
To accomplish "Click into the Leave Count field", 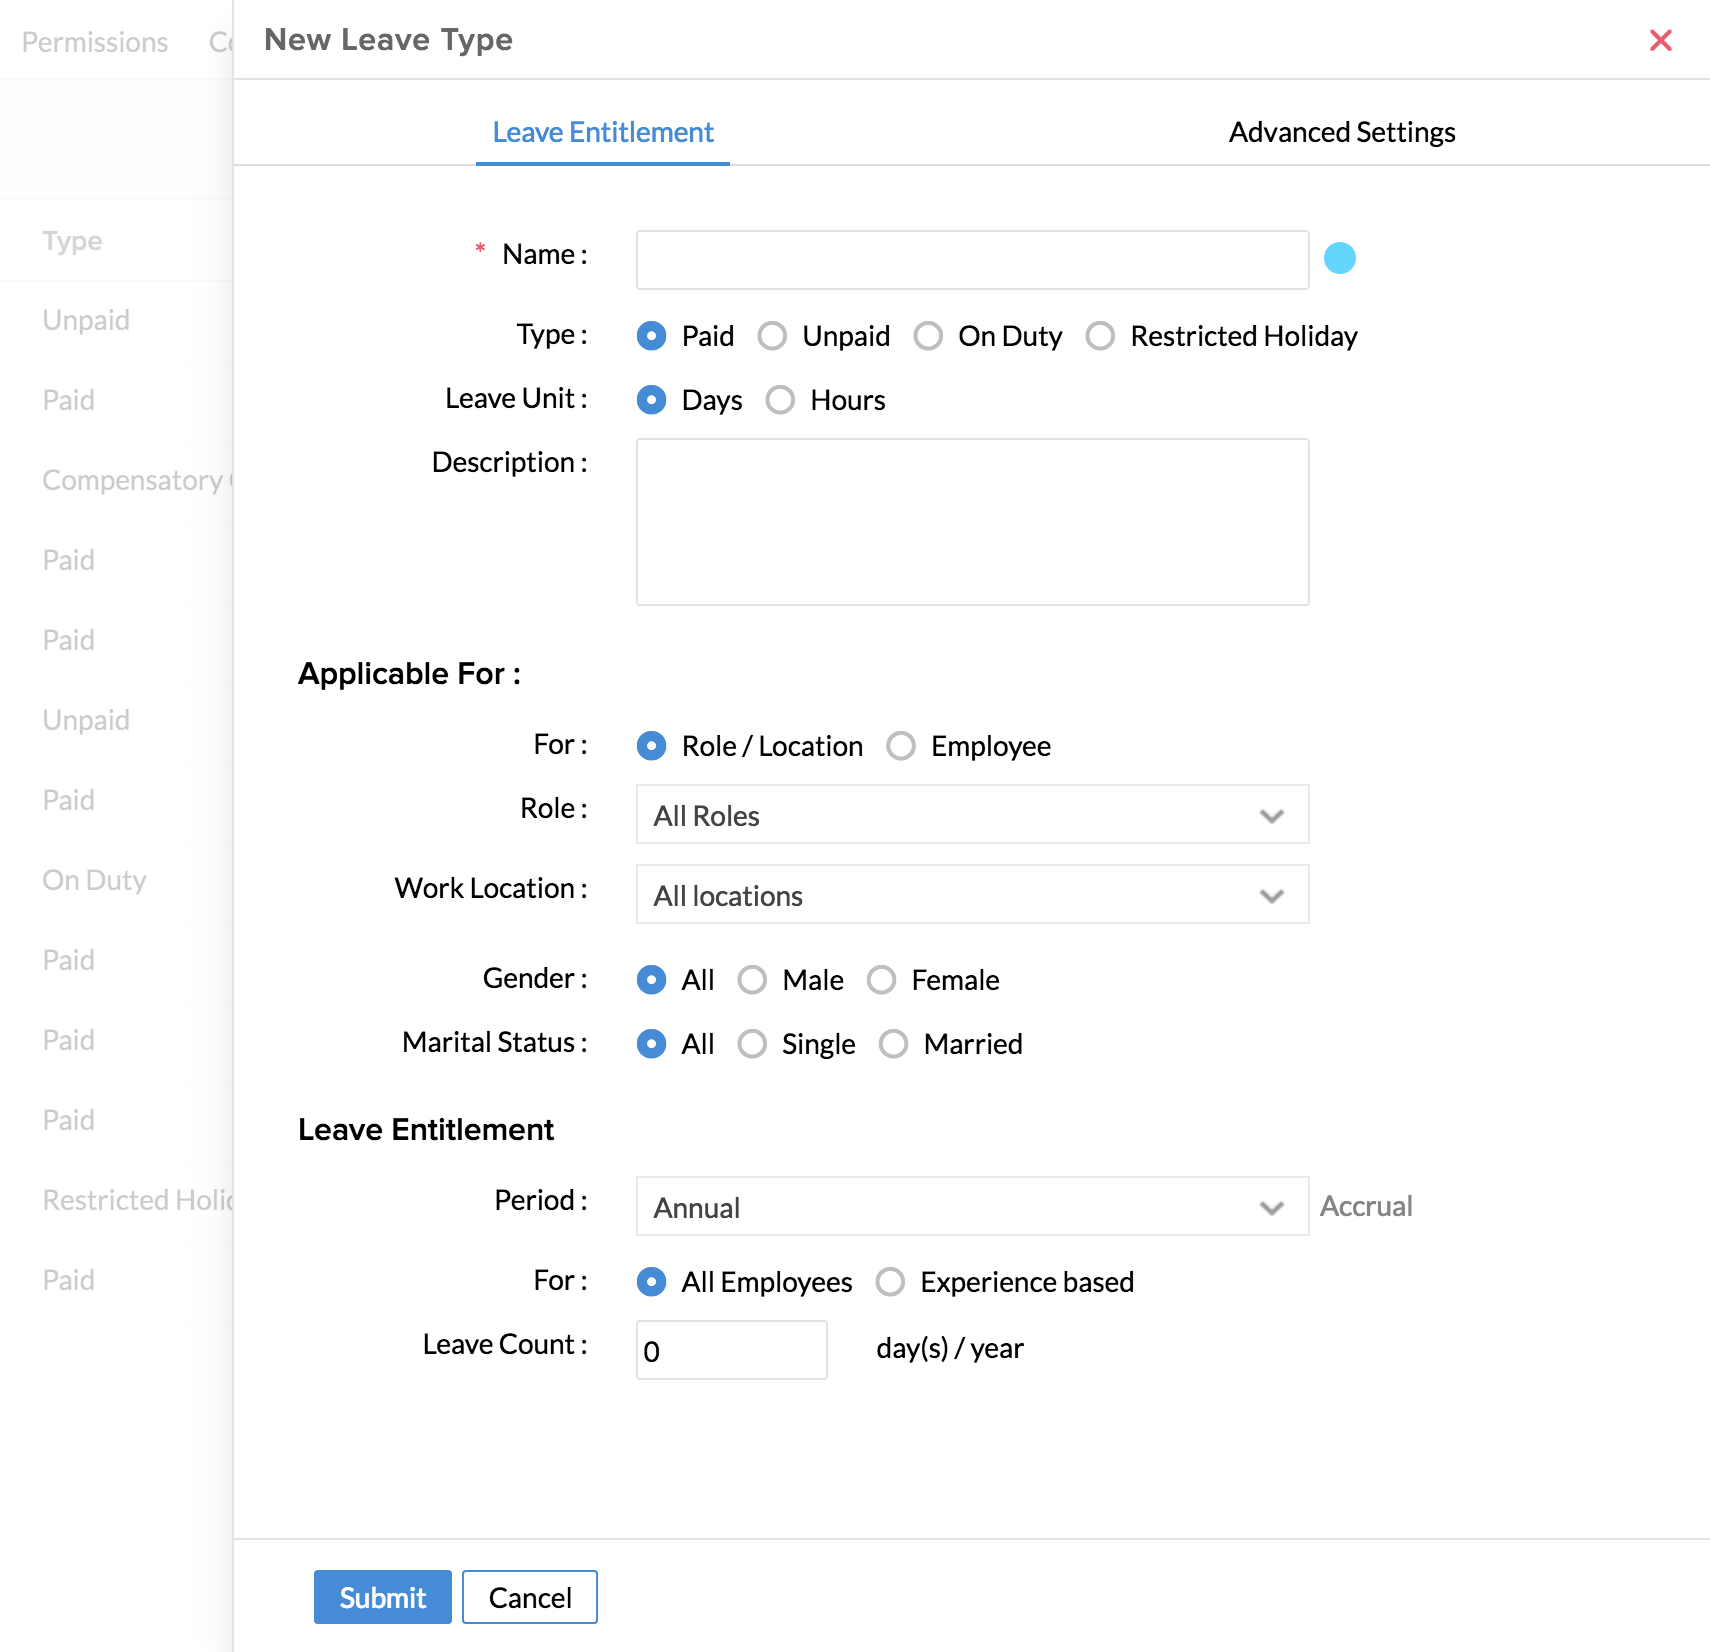I will (x=731, y=1350).
